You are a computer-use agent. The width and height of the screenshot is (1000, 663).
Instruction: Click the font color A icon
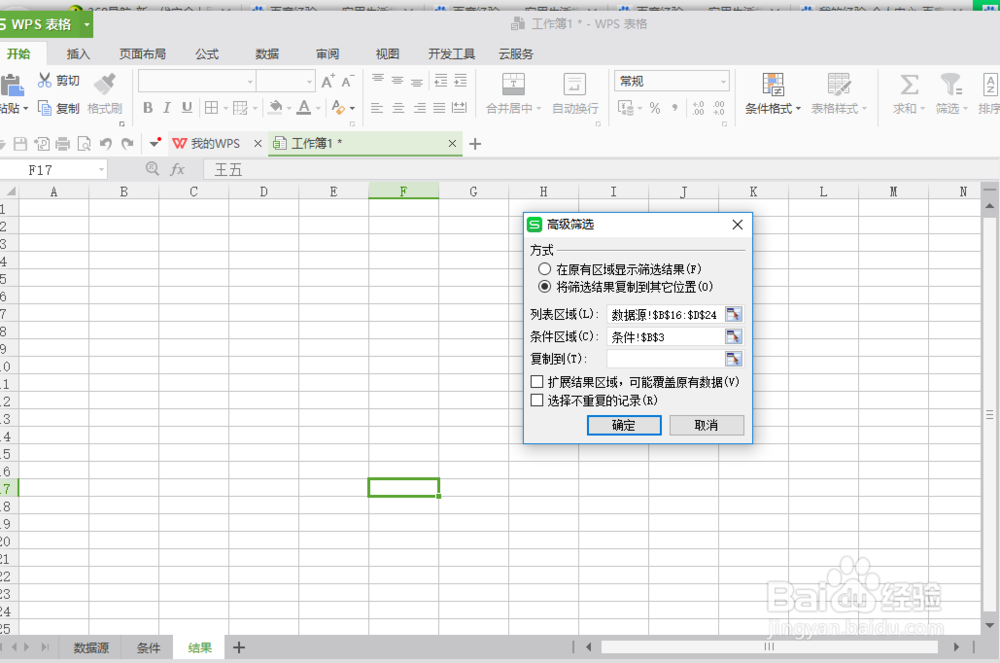click(x=304, y=107)
